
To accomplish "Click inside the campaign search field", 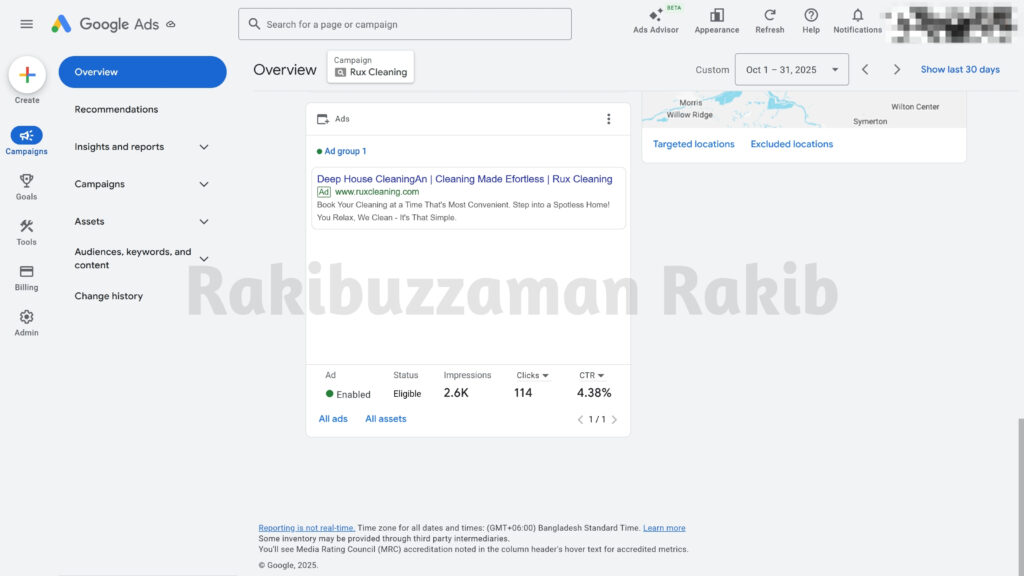I will 404,23.
